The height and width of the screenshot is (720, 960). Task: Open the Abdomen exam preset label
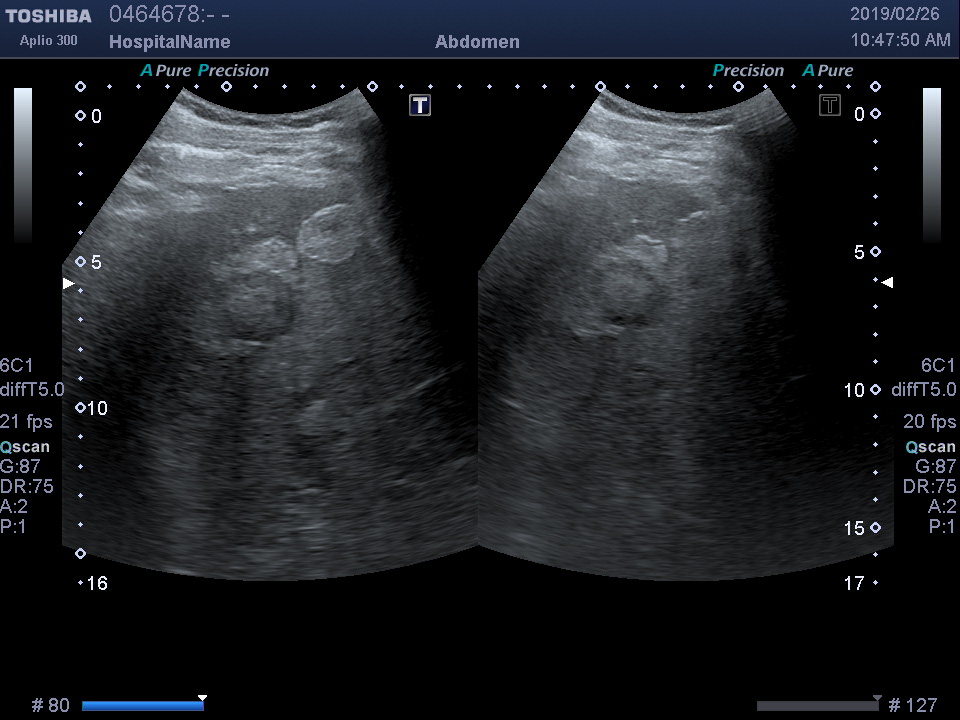click(x=477, y=42)
